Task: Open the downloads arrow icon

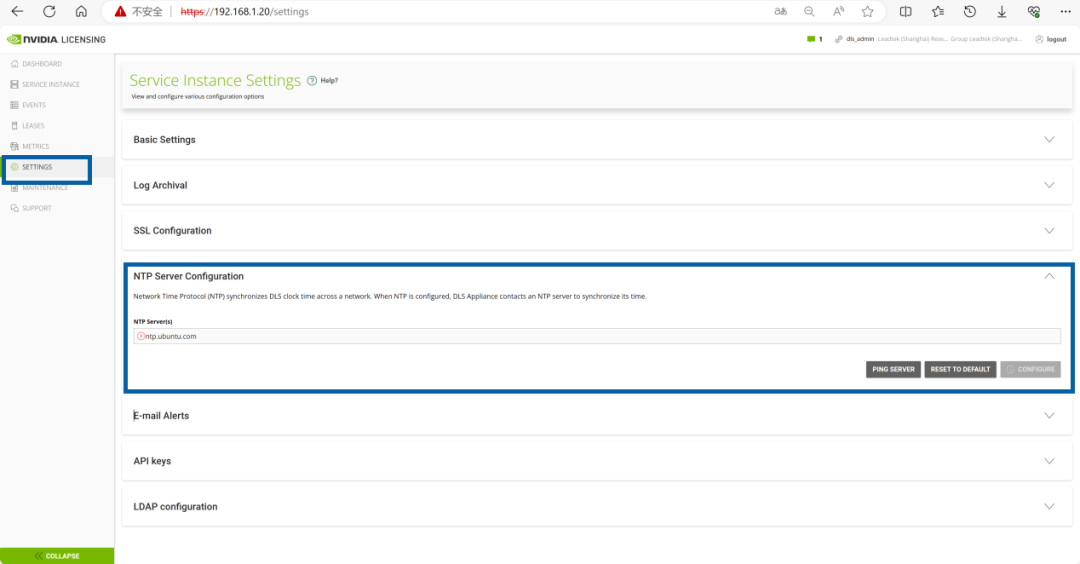Action: [x=1001, y=11]
